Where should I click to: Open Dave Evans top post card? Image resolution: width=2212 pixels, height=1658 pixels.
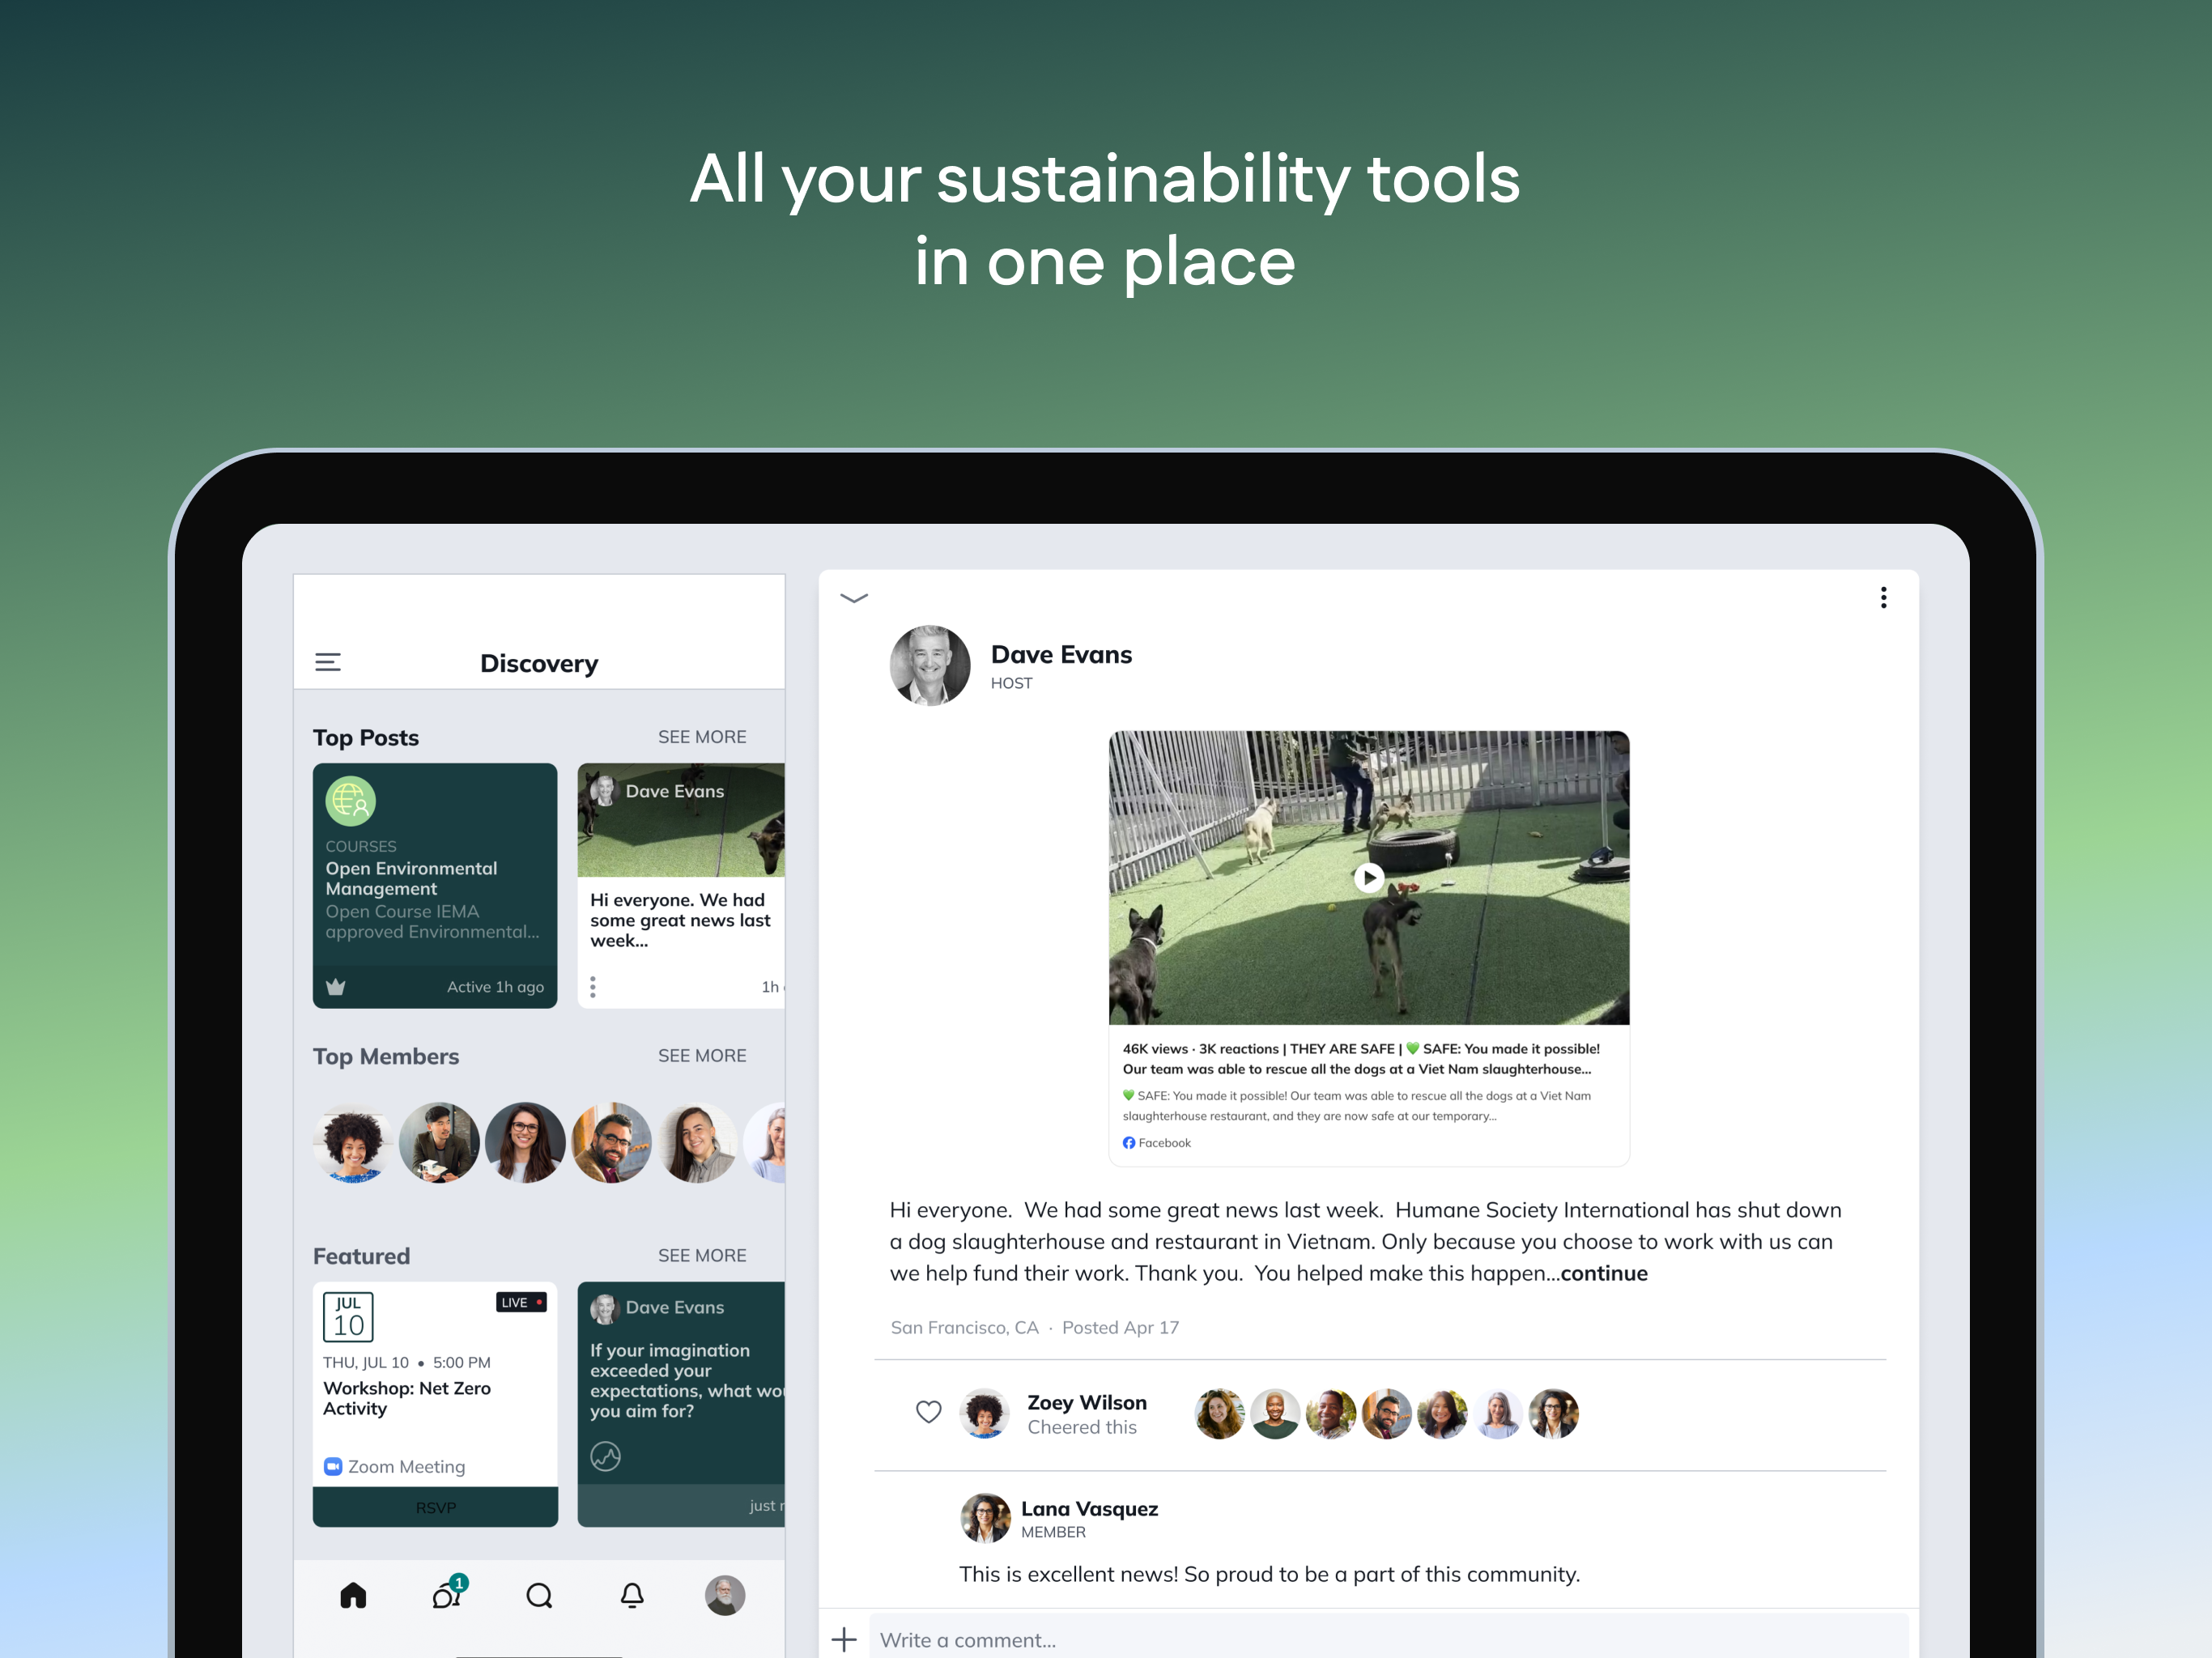681,886
